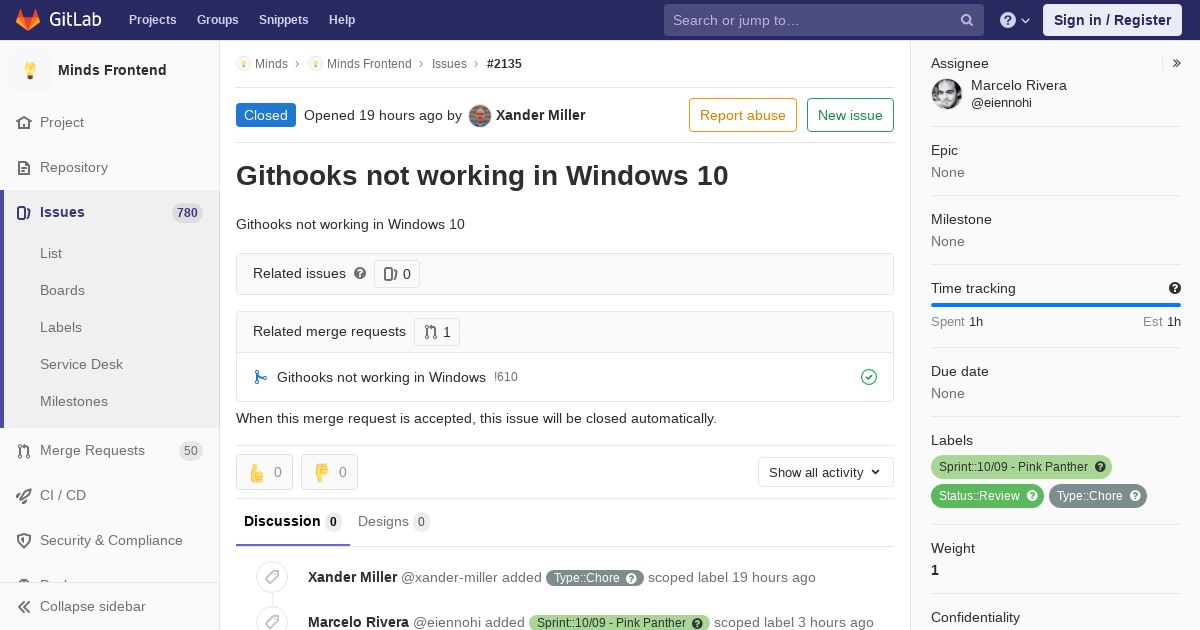Image resolution: width=1200 pixels, height=630 pixels.
Task: Click Report abuse button
Action: point(743,115)
